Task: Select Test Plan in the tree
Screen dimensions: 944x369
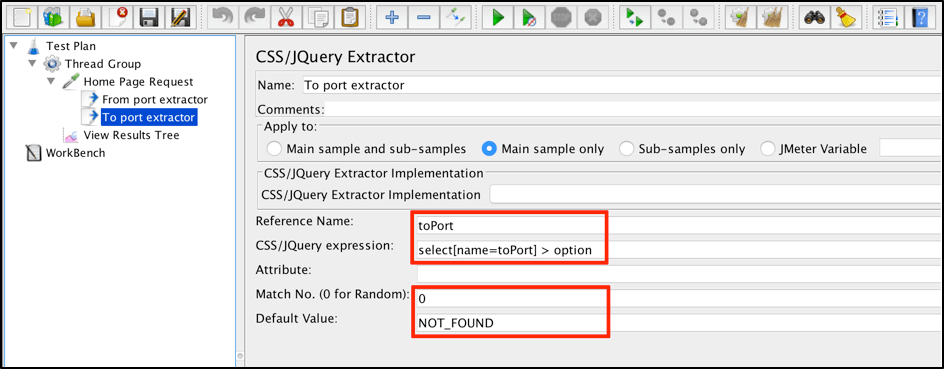Action: tap(70, 46)
